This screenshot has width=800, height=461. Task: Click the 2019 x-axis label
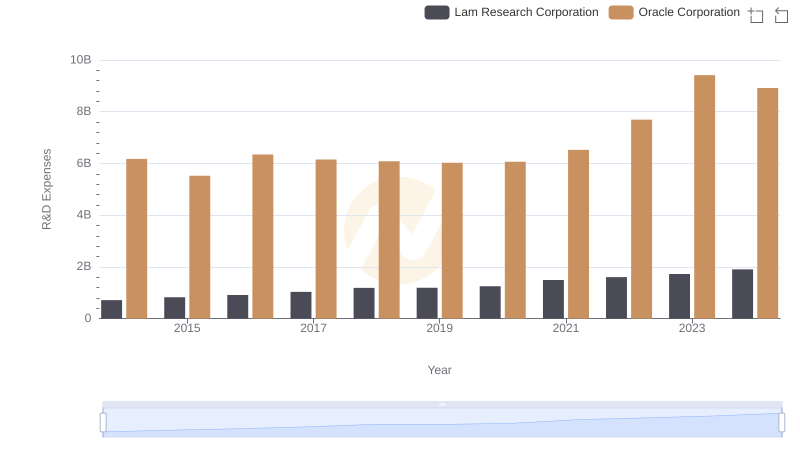[x=439, y=328]
